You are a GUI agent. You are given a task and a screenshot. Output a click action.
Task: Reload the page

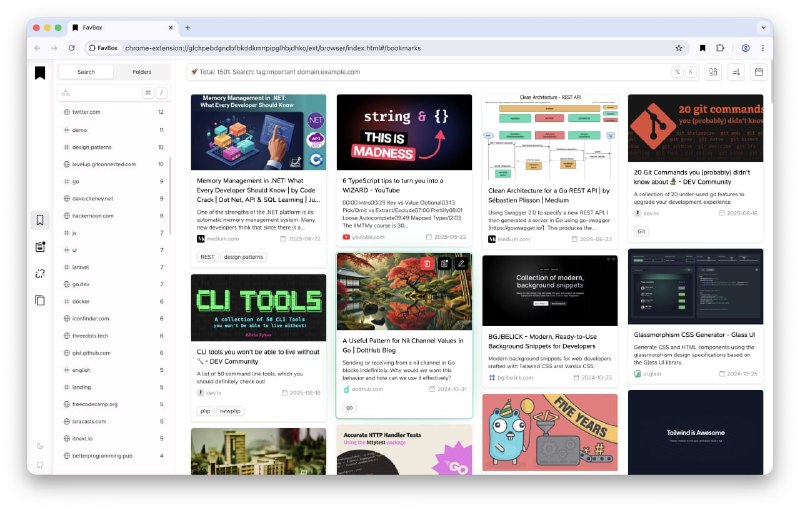point(71,48)
